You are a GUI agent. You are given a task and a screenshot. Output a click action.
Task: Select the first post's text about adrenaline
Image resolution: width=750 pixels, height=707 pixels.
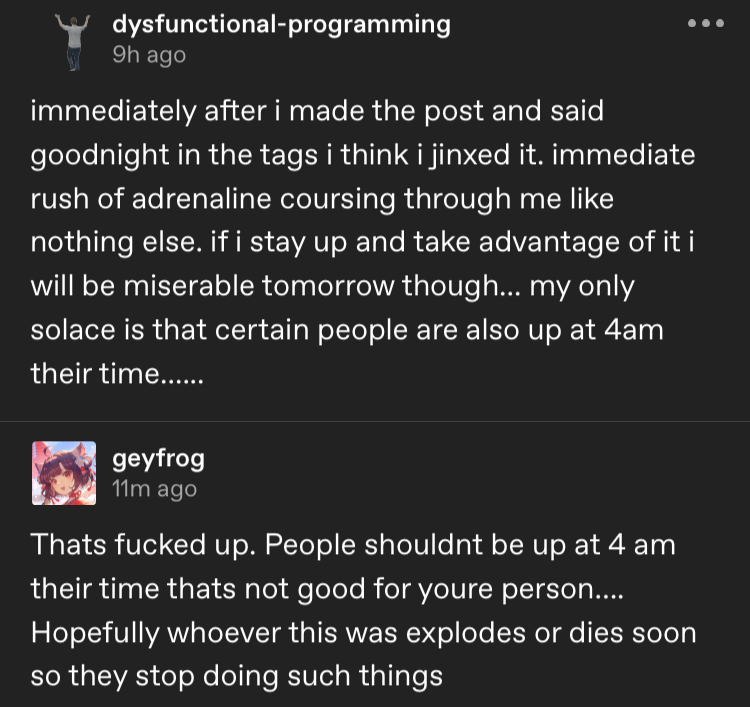tap(363, 242)
